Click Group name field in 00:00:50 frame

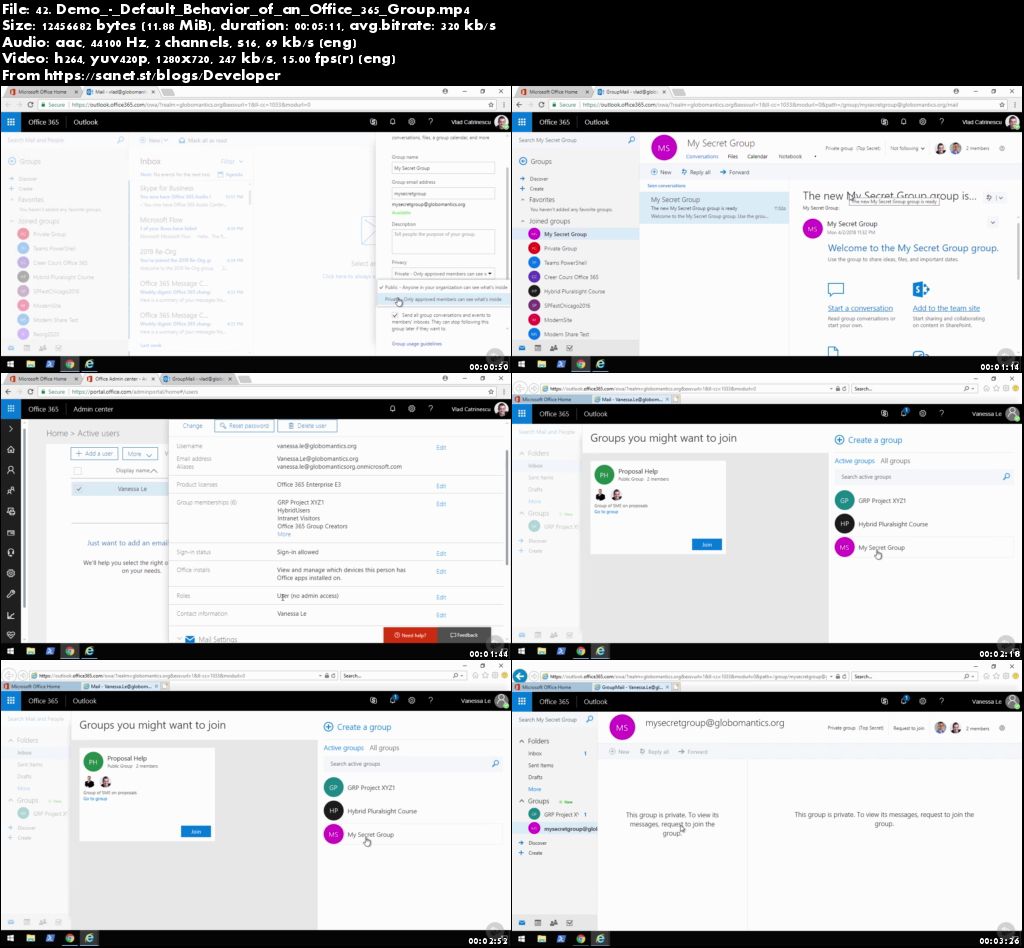(443, 168)
